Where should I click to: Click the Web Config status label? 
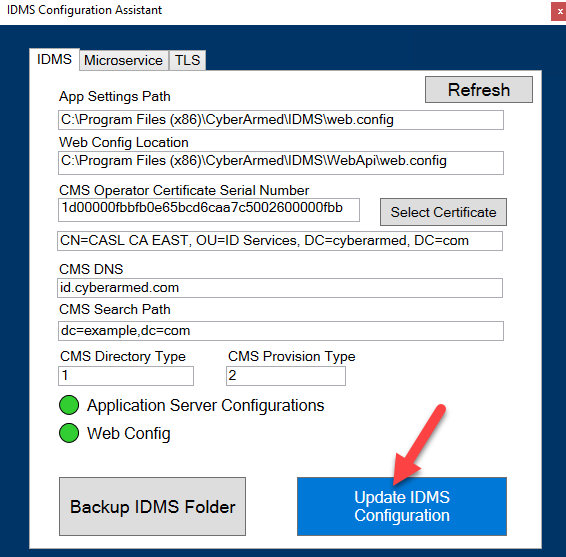click(x=129, y=434)
